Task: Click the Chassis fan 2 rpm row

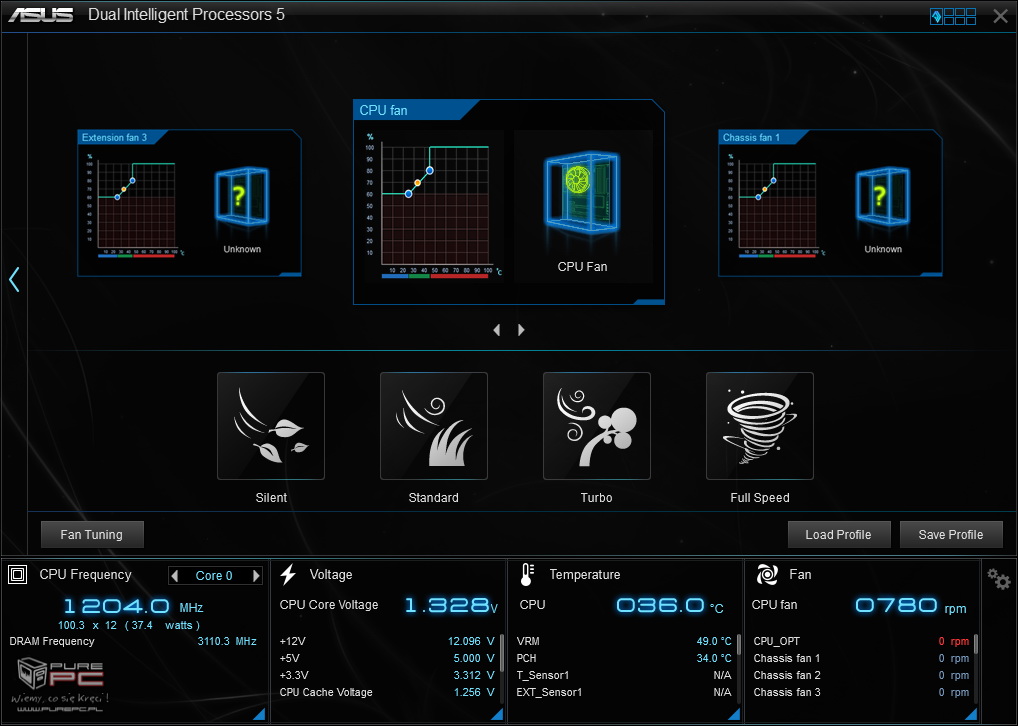Action: click(x=861, y=675)
